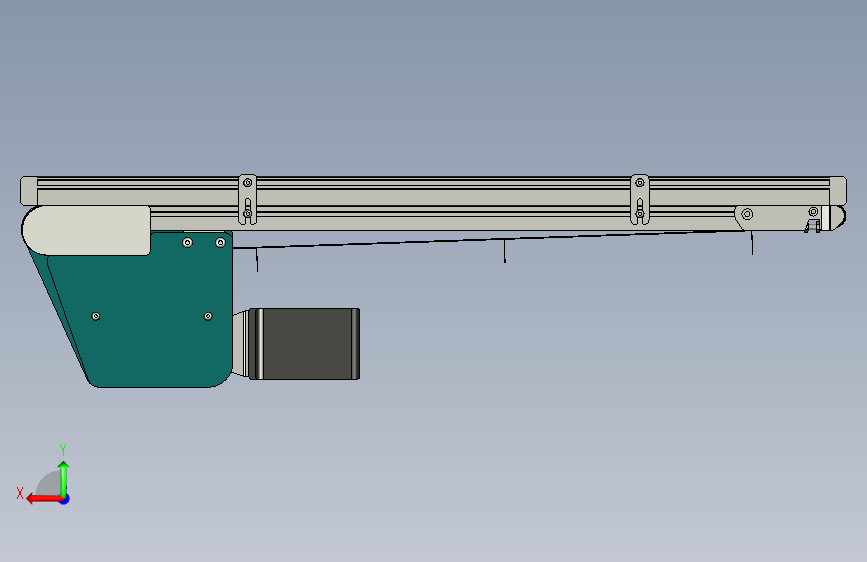Click the Y label on the axis triad

pyautogui.click(x=63, y=449)
